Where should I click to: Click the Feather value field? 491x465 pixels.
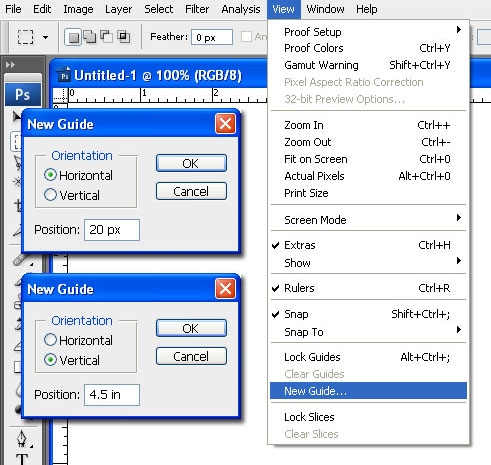tap(212, 37)
